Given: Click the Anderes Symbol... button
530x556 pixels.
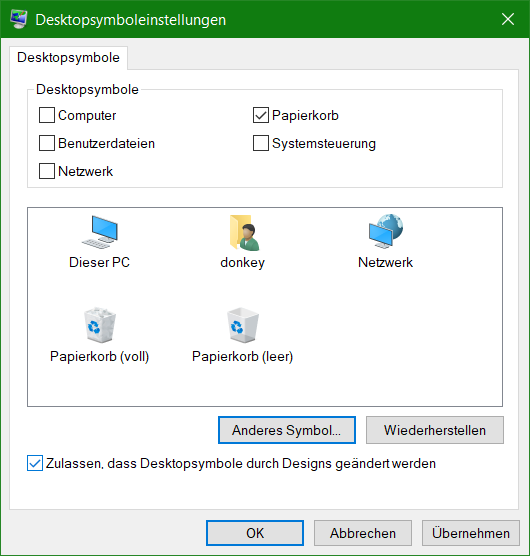Looking at the screenshot, I should coord(287,430).
